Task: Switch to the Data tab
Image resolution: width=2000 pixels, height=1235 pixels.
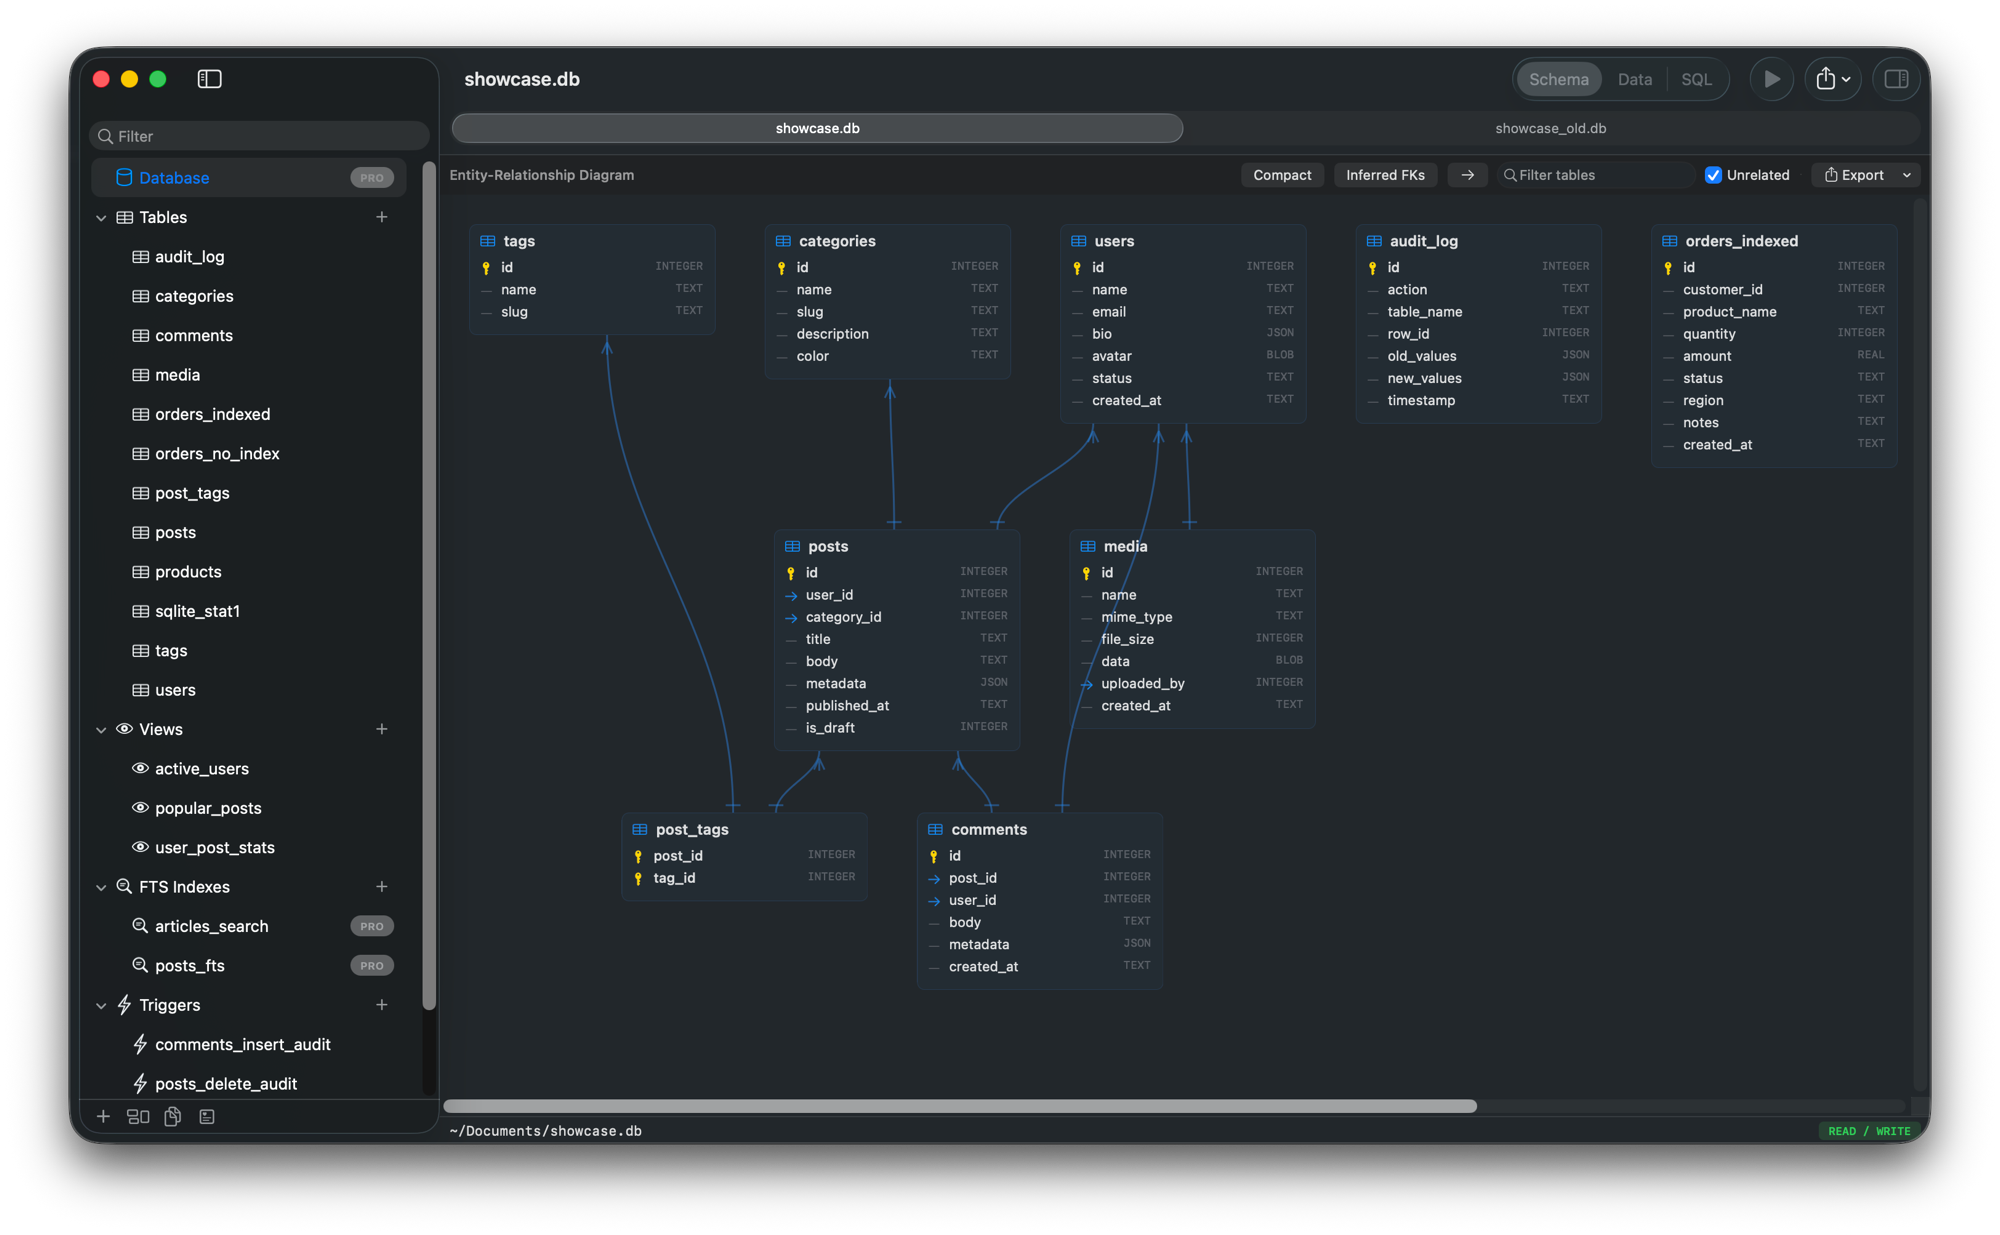Action: 1634,79
